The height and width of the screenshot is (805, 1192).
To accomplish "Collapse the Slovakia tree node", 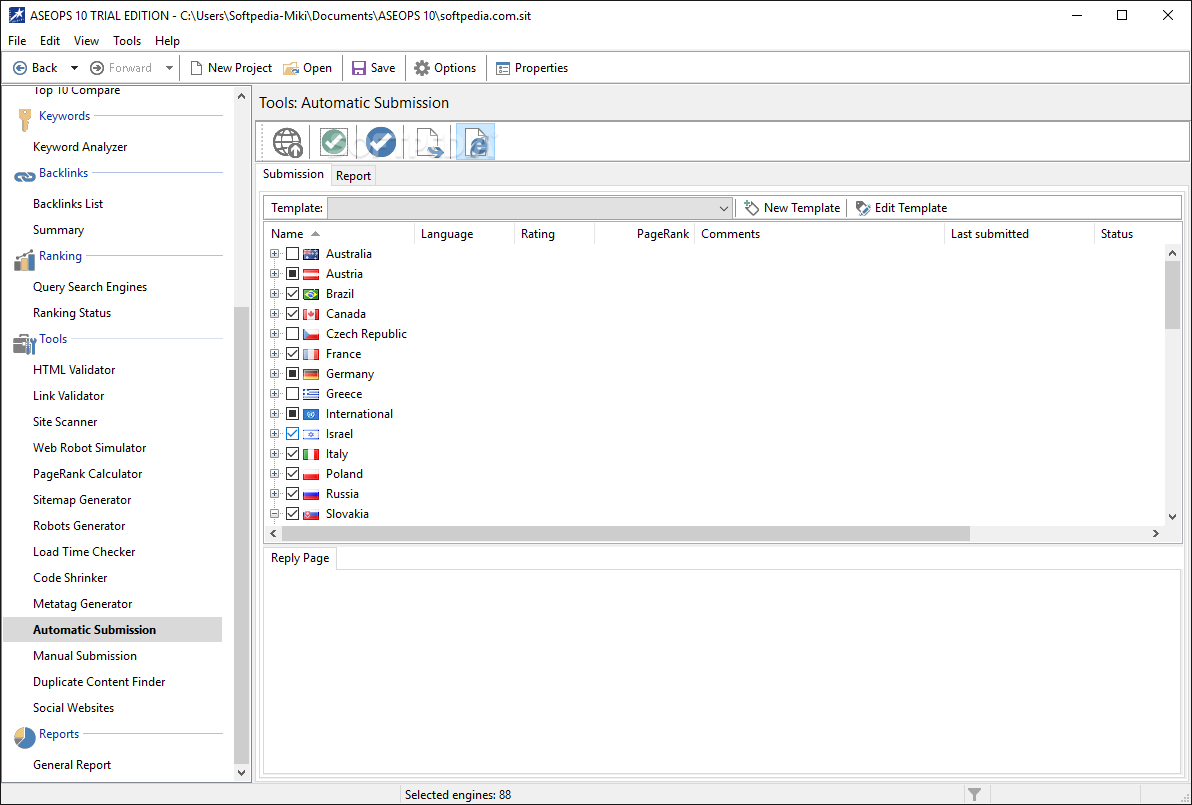I will tap(274, 514).
